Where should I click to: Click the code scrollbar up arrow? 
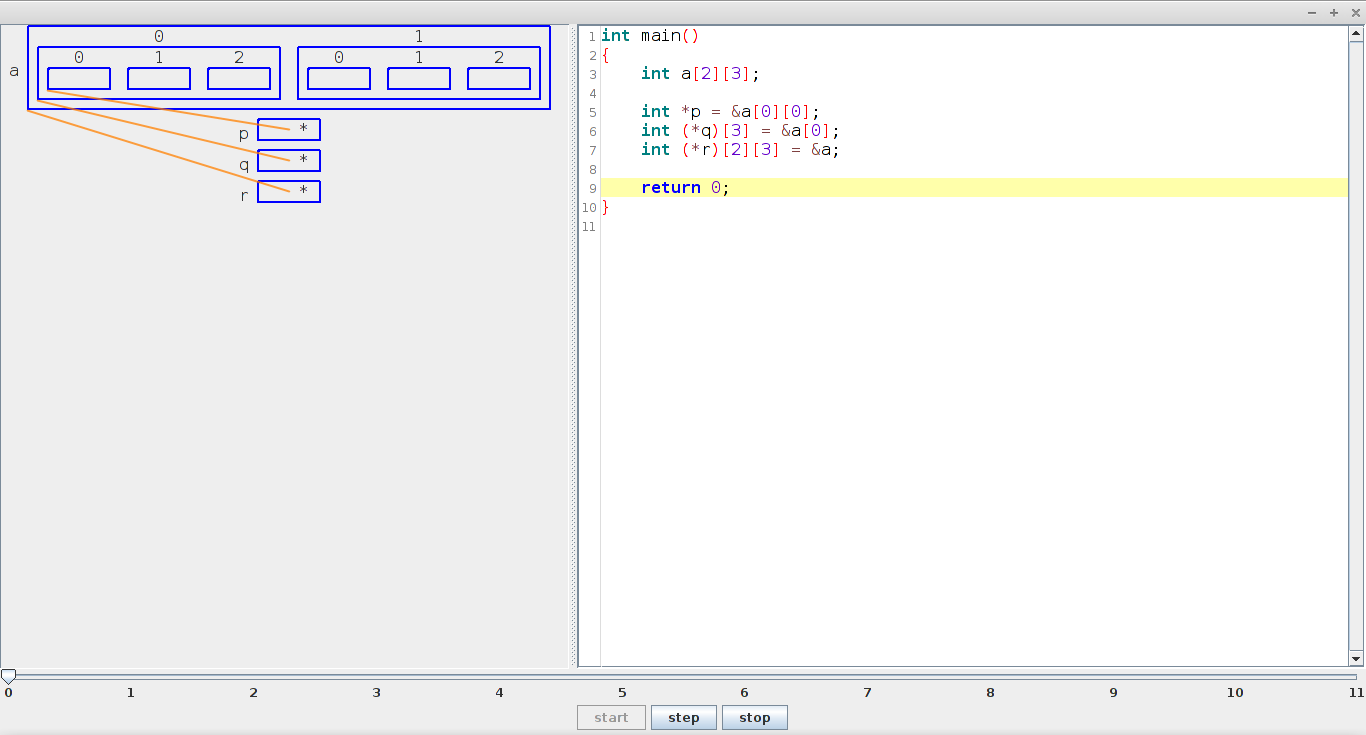click(1356, 34)
